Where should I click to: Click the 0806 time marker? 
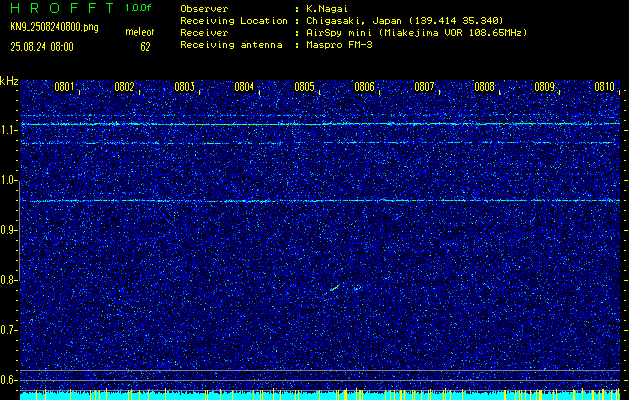364,87
